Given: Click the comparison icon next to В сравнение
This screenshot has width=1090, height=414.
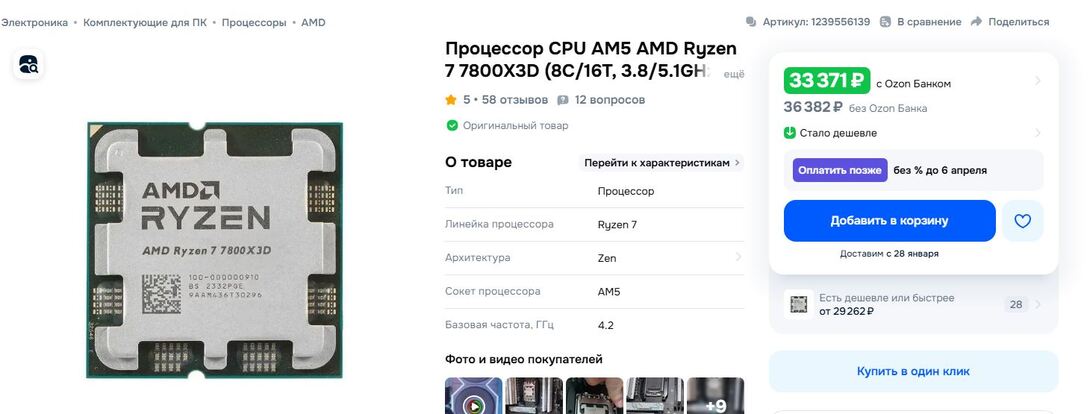Looking at the screenshot, I should click(885, 22).
